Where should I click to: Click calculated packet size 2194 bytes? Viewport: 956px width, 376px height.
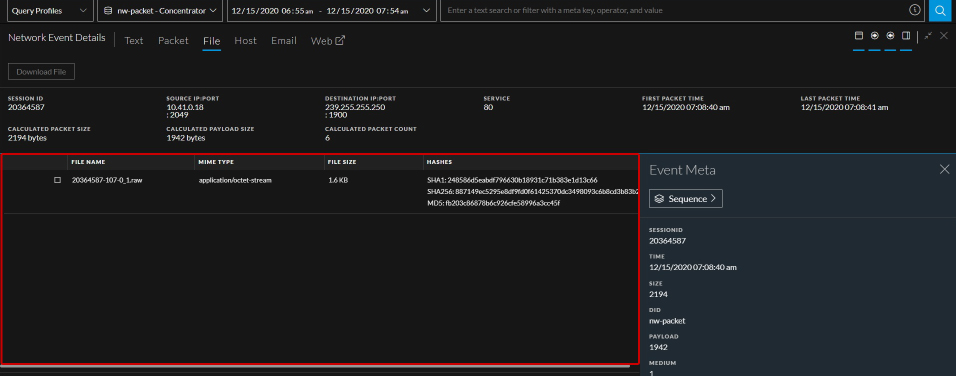pos(27,138)
